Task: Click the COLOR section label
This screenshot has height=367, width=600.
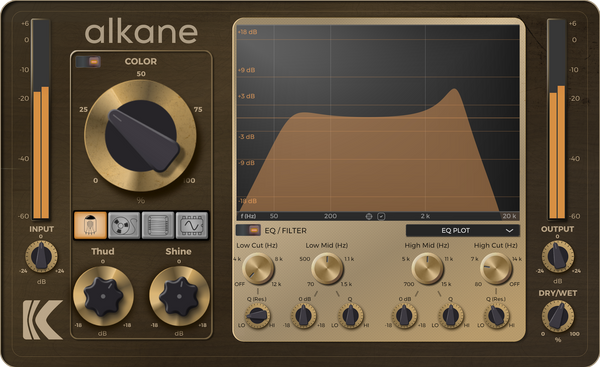Action: [x=141, y=61]
